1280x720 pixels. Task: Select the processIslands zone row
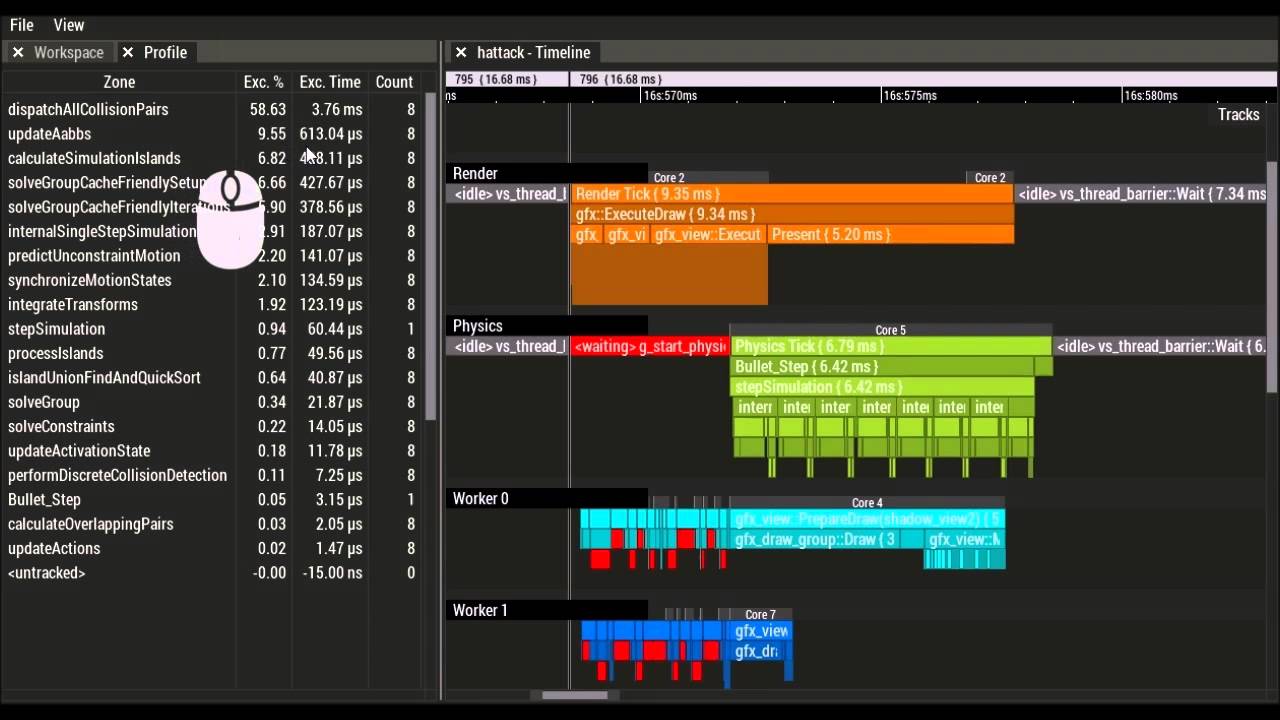tap(212, 353)
